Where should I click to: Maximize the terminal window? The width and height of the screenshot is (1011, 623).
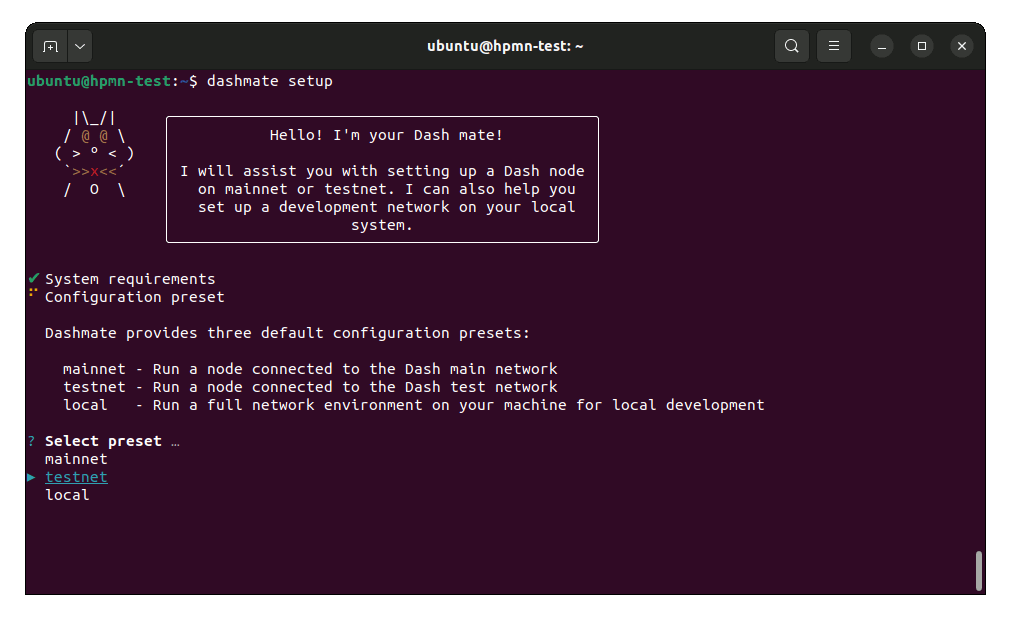click(922, 46)
